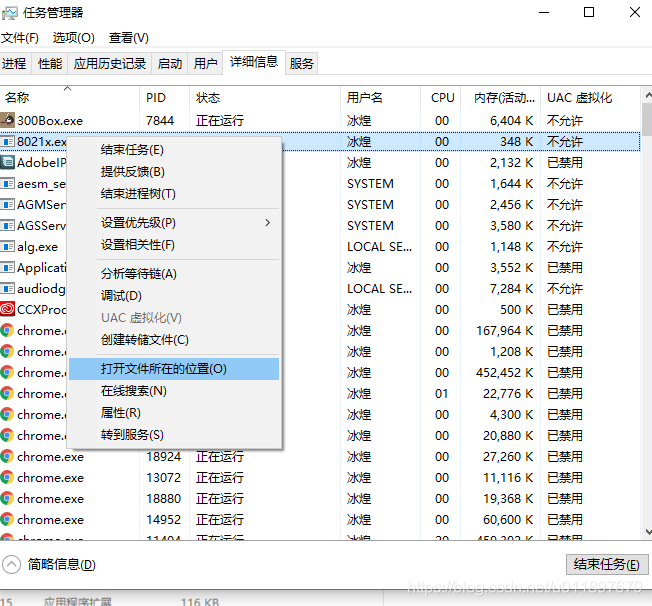Sort by the CPU column header
This screenshot has width=652, height=606.
pos(441,98)
